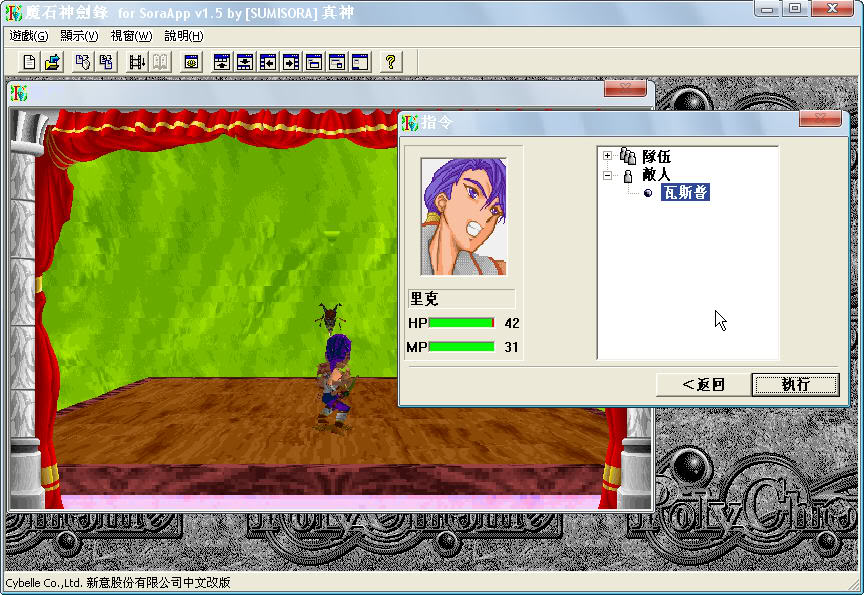
Task: Click the two-documents swap toolbar icon
Action: pos(106,62)
